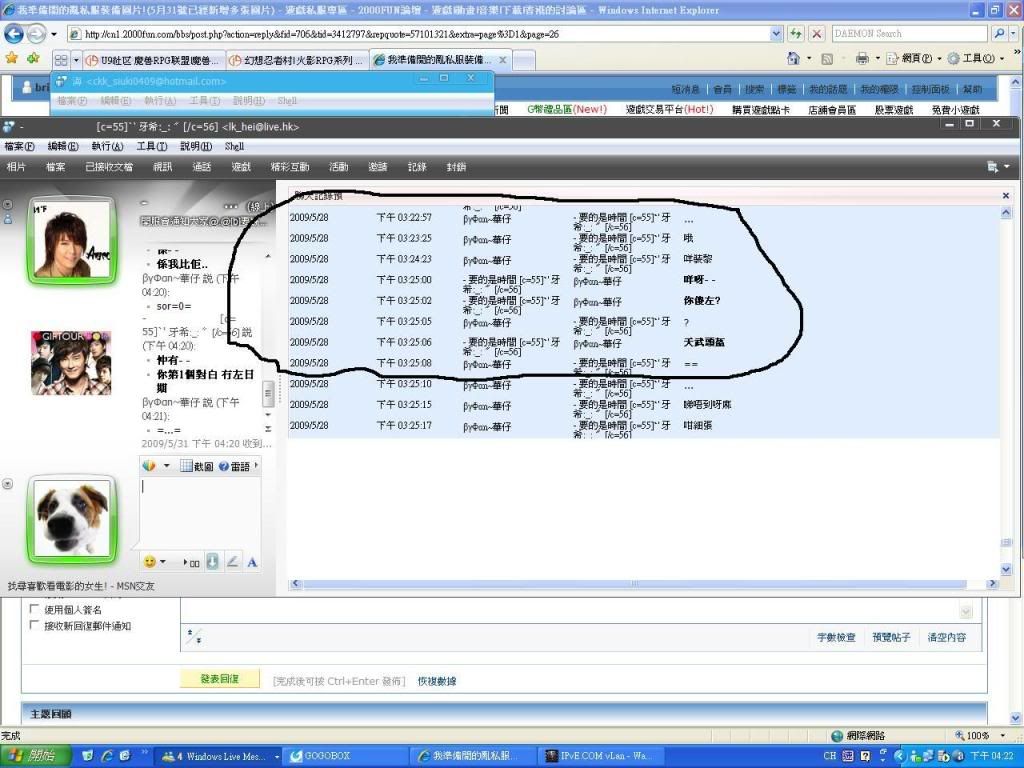The height and width of the screenshot is (768, 1024).
Task: Tick the 接收新回復郵件通知 checkbox
Action: [x=35, y=626]
